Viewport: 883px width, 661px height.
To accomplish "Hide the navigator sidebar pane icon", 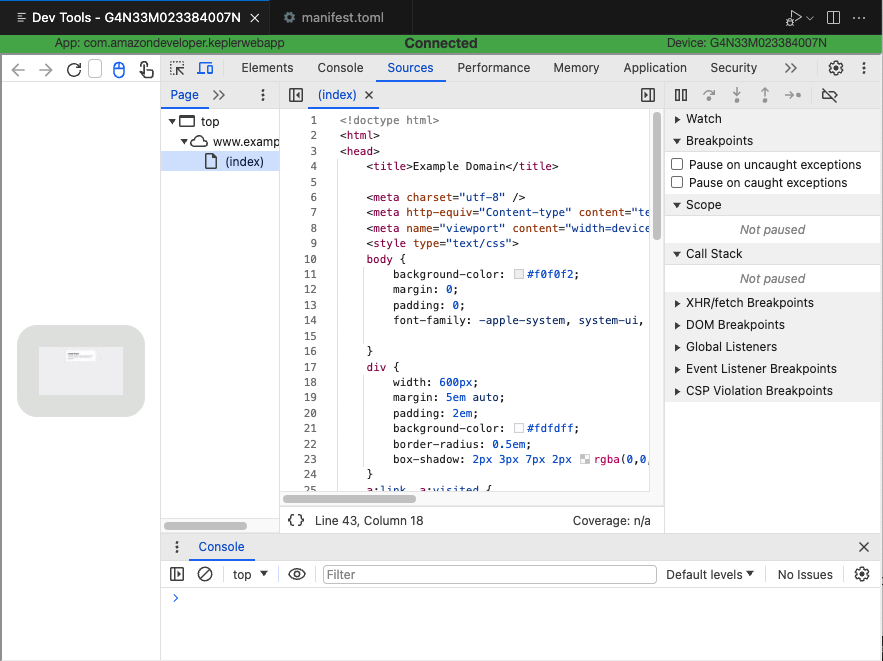I will pyautogui.click(x=296, y=95).
